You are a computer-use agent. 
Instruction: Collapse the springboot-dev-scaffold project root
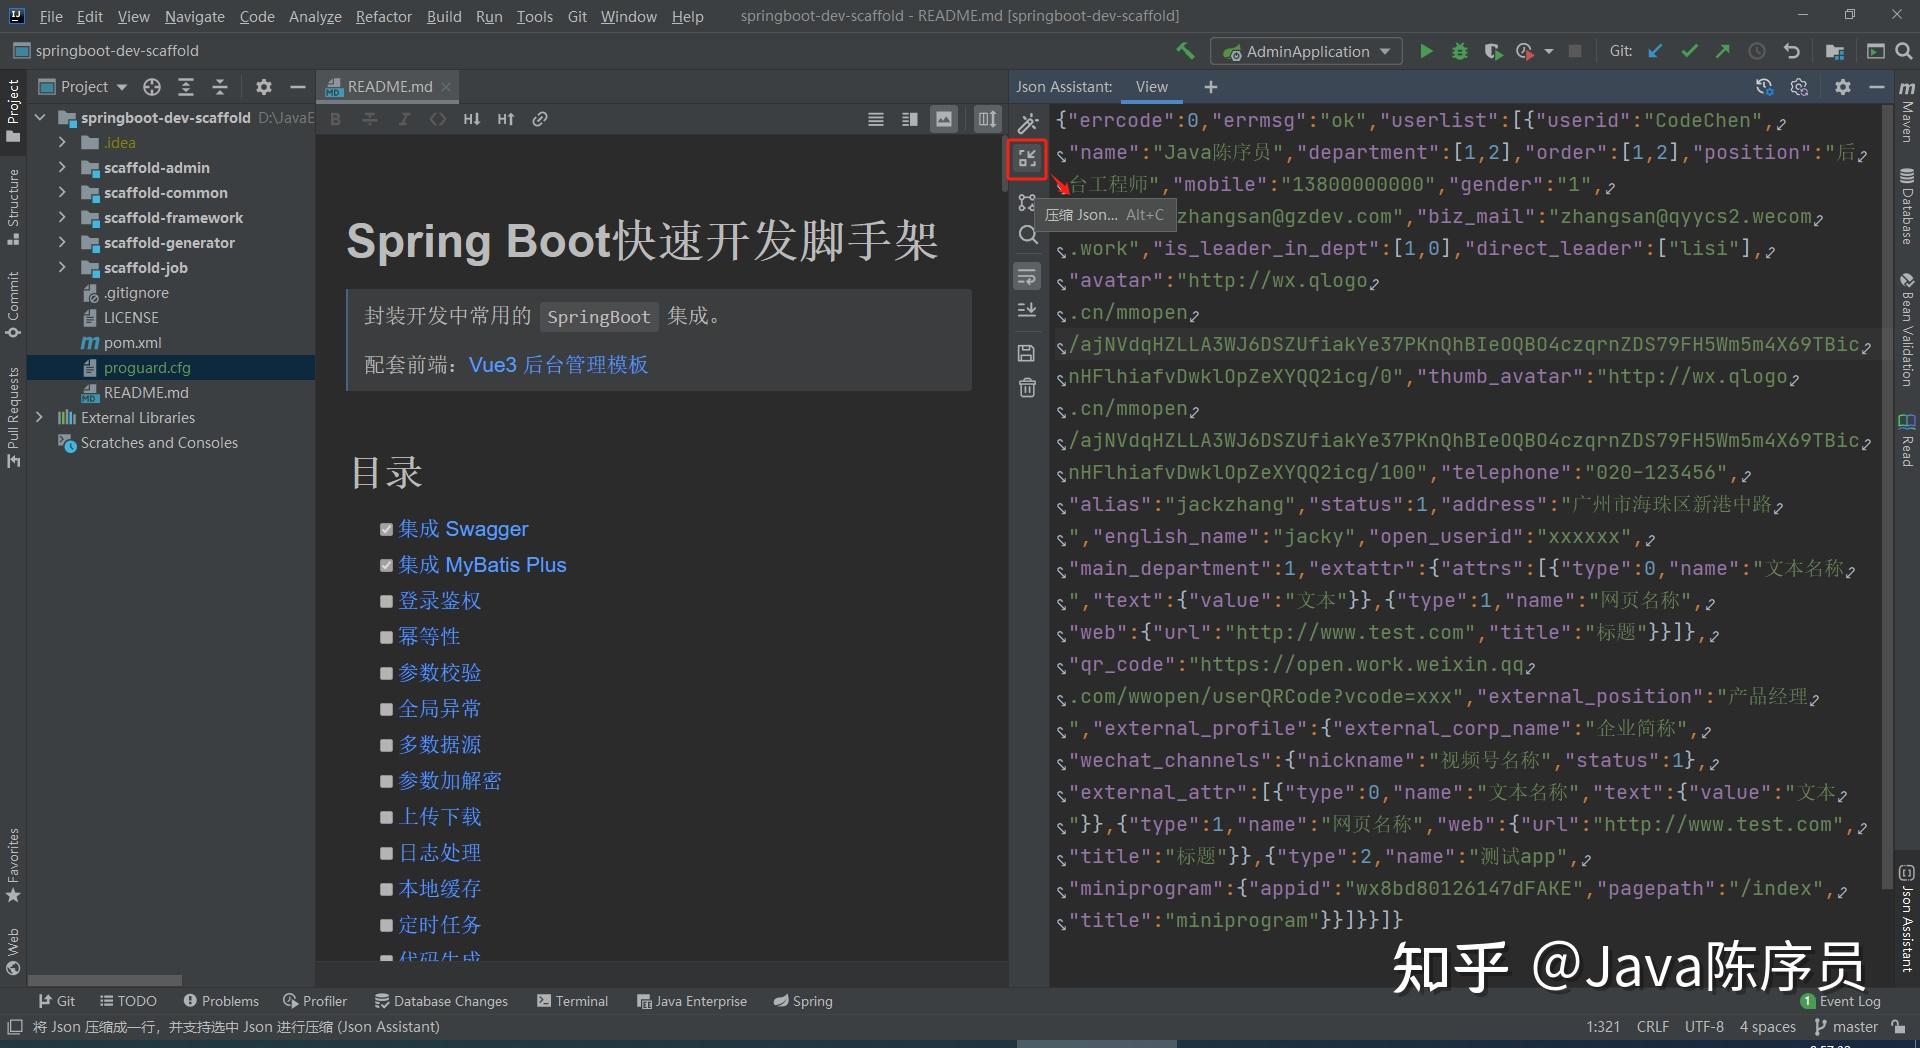pos(40,117)
